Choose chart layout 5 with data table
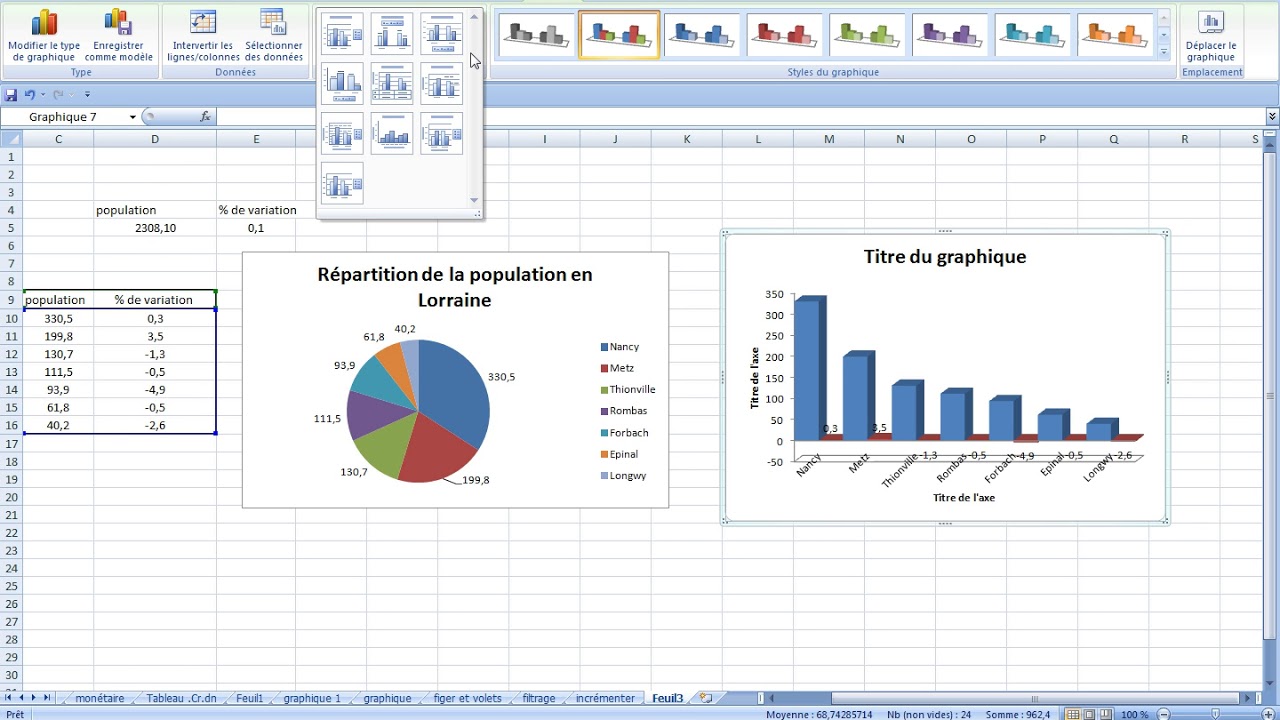 [x=392, y=83]
